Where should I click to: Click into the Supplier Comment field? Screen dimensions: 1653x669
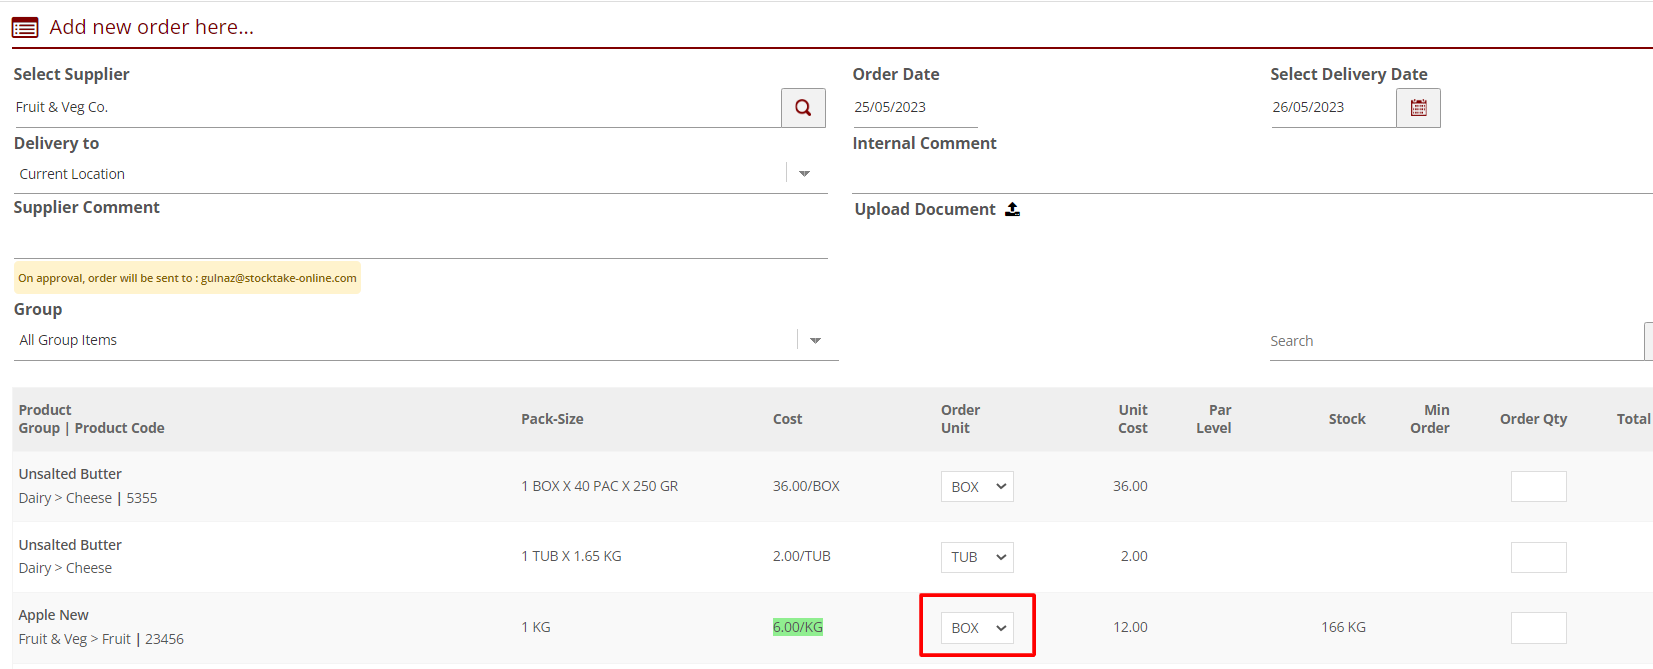[420, 240]
